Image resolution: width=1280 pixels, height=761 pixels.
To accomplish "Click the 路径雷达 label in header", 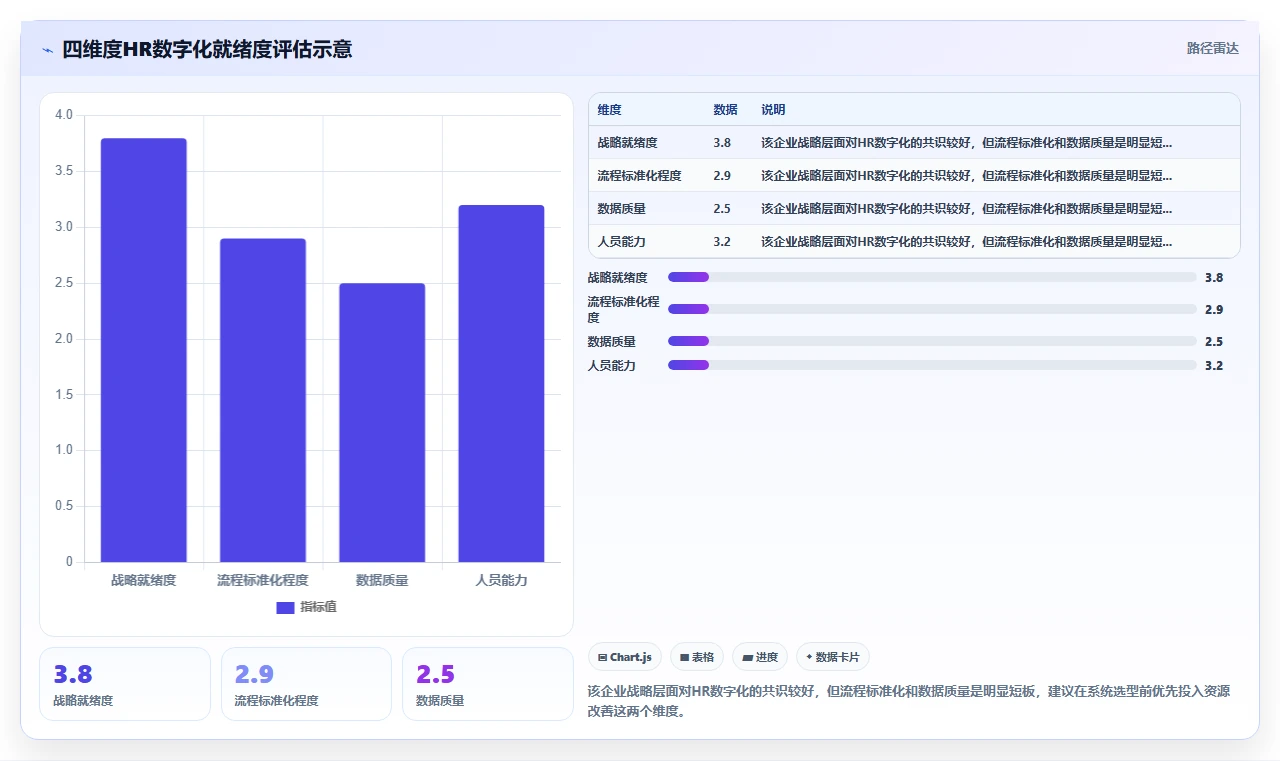I will [x=1212, y=48].
